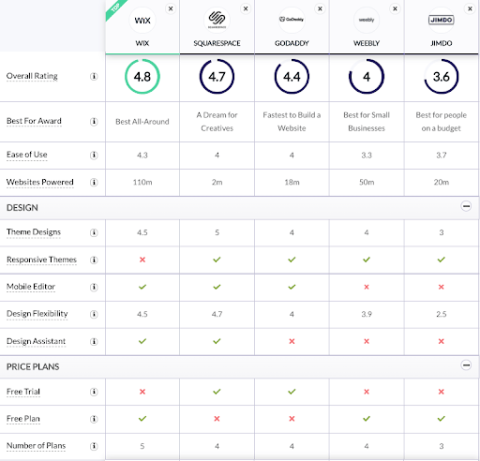Click GoDaddy red cross for Design Assistant
Screen dimensions: 480x461
pos(292,341)
